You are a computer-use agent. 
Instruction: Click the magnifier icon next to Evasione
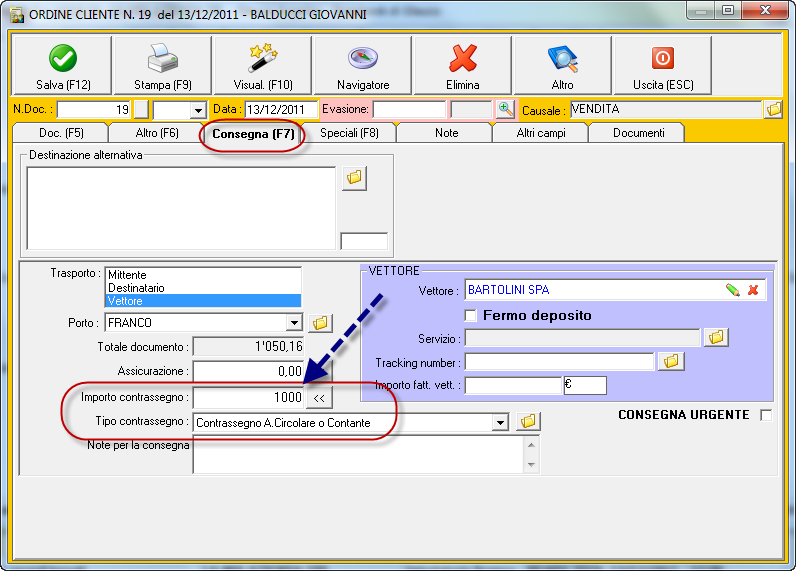[x=505, y=109]
